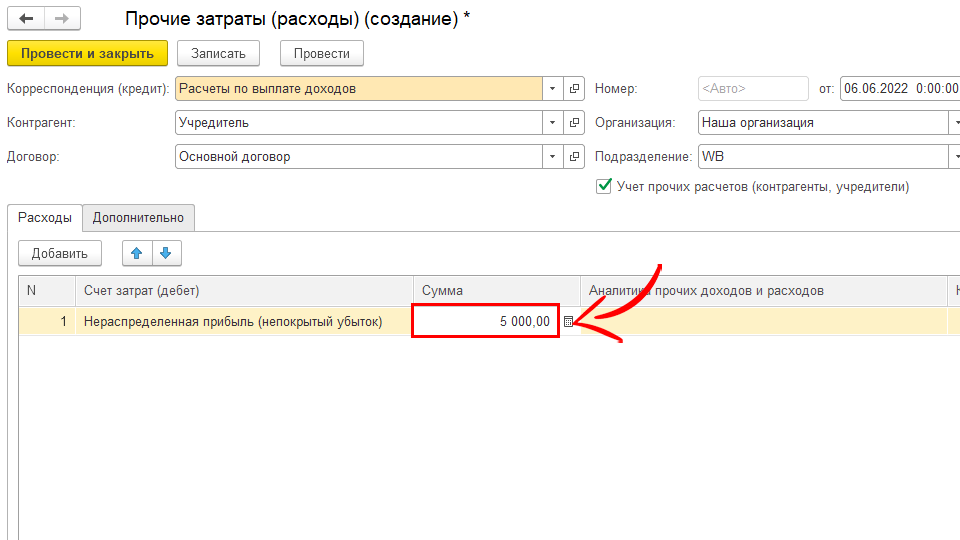Move row down with blue arrow
The height and width of the screenshot is (540, 960).
[x=166, y=253]
